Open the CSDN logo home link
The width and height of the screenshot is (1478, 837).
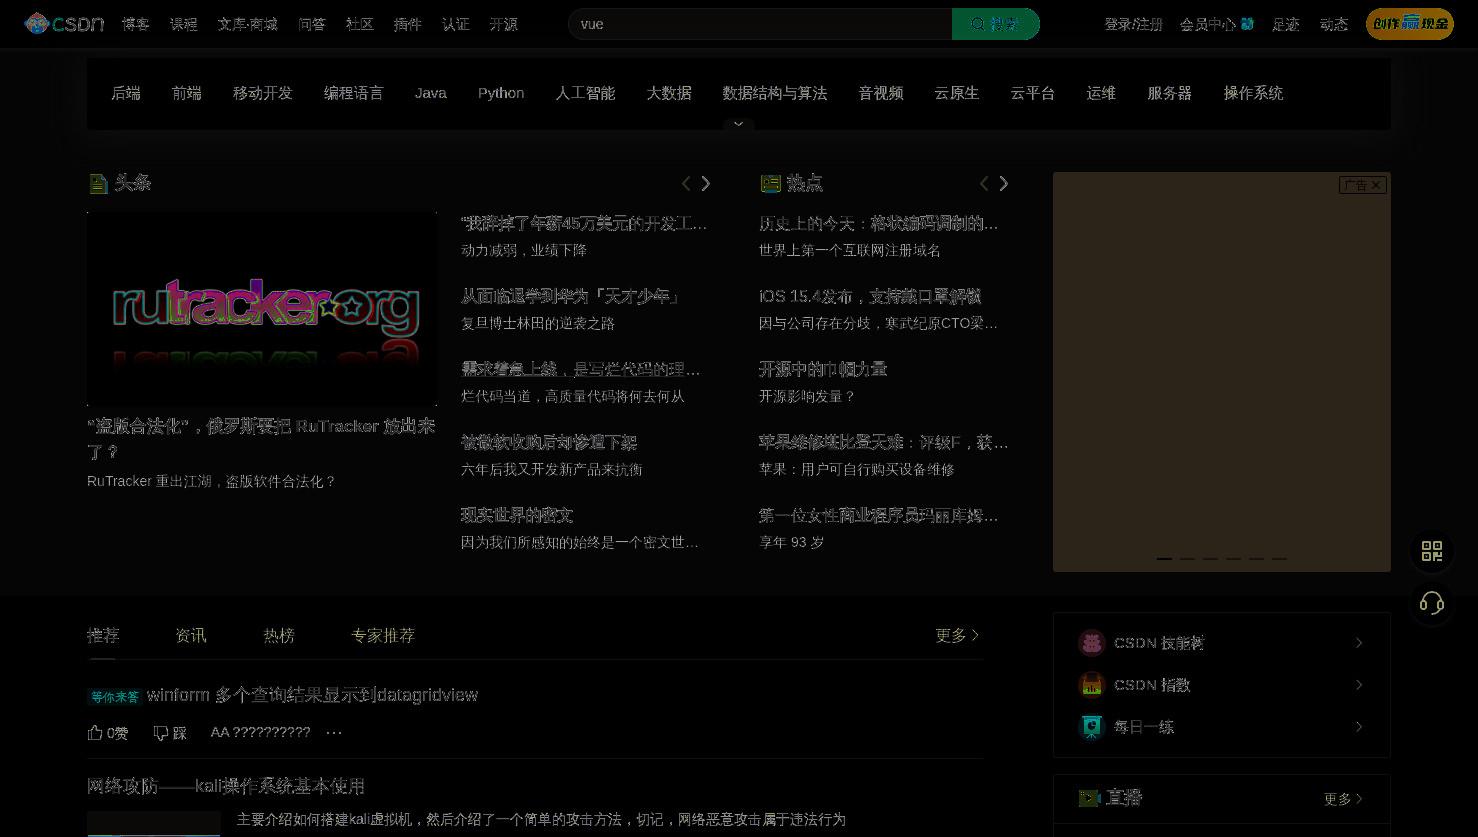tap(64, 23)
